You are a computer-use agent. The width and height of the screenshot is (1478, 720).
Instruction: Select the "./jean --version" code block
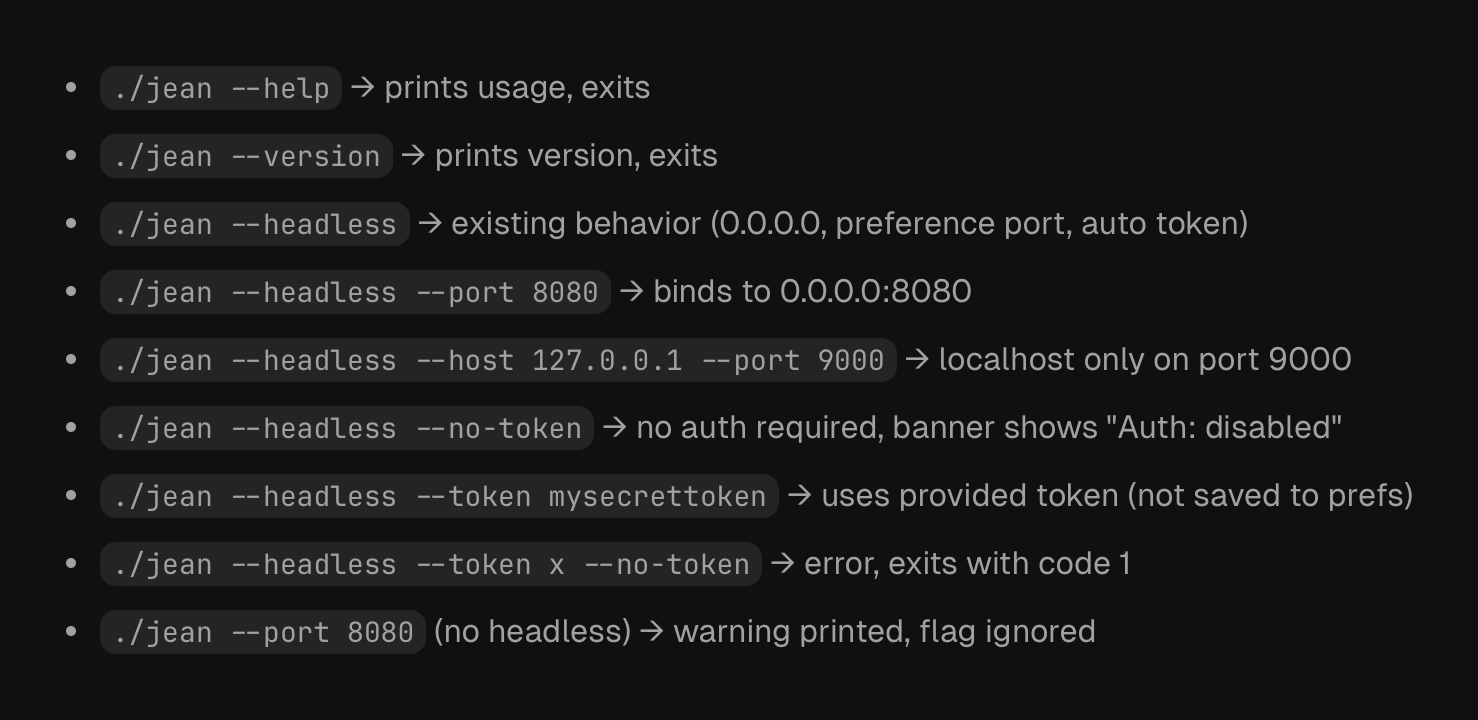[246, 156]
